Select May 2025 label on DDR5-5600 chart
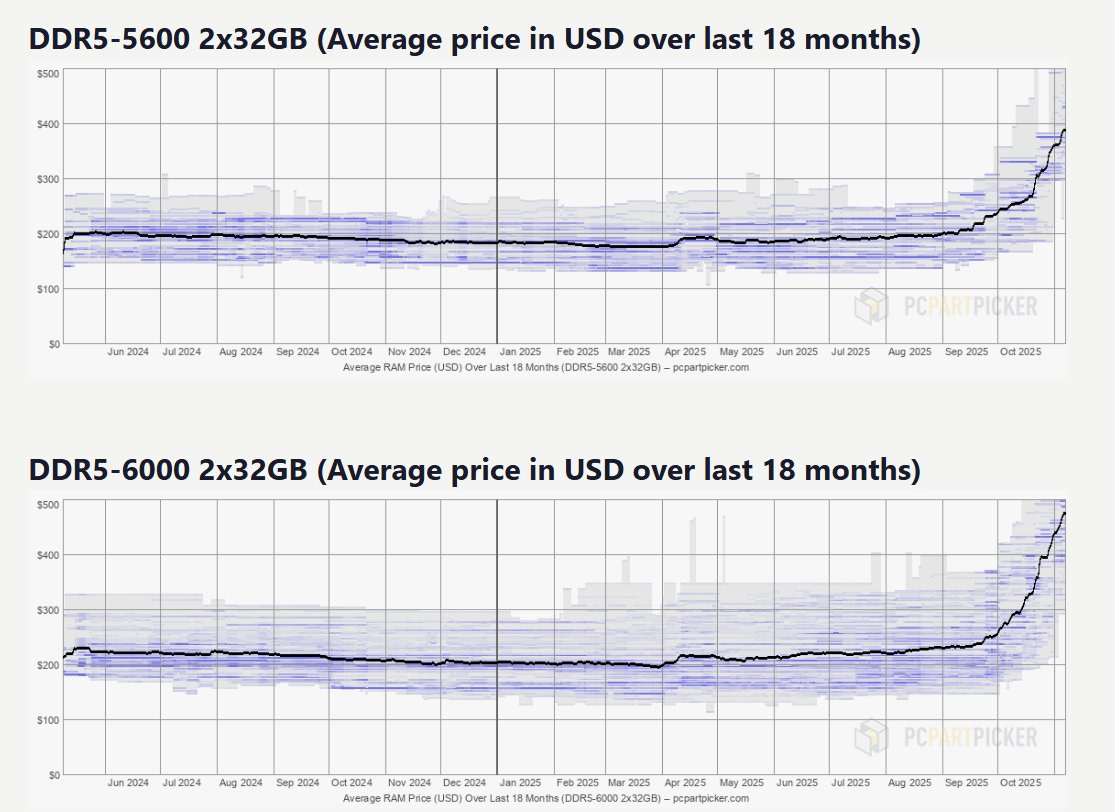 click(x=741, y=352)
